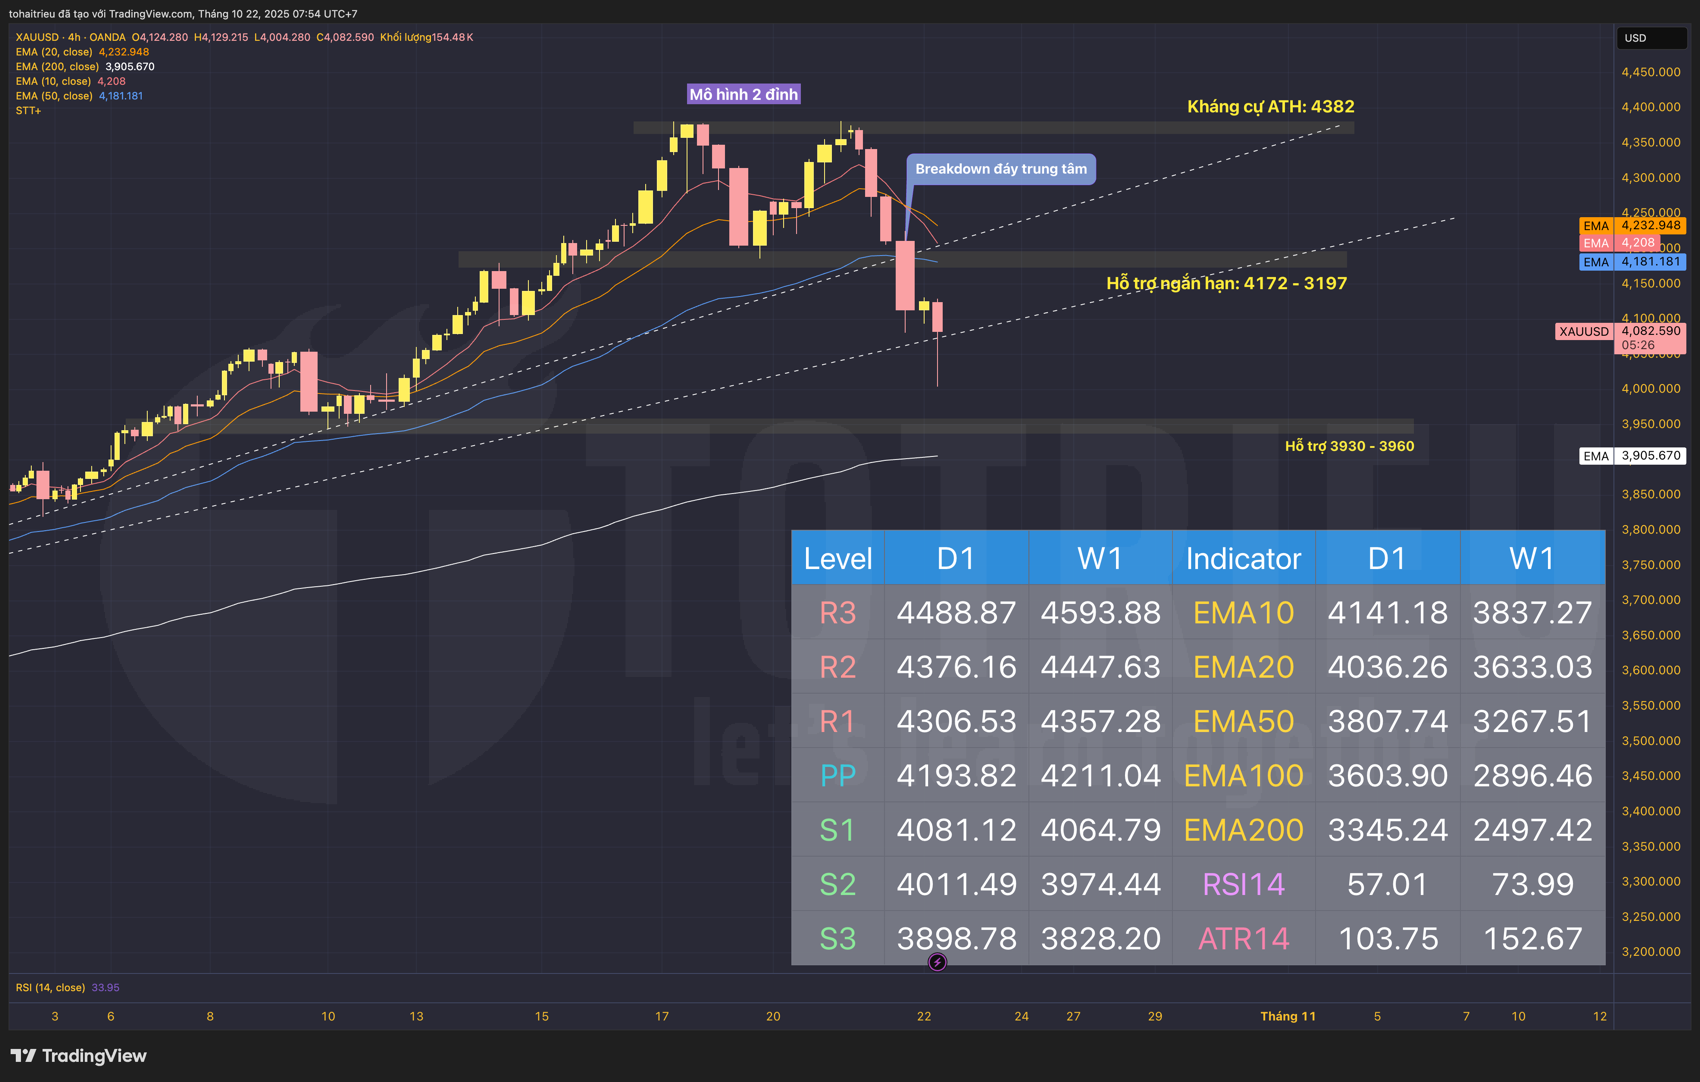Expand the XAUUSD 4h OANDA symbol legend
This screenshot has width=1700, height=1082.
click(70, 37)
